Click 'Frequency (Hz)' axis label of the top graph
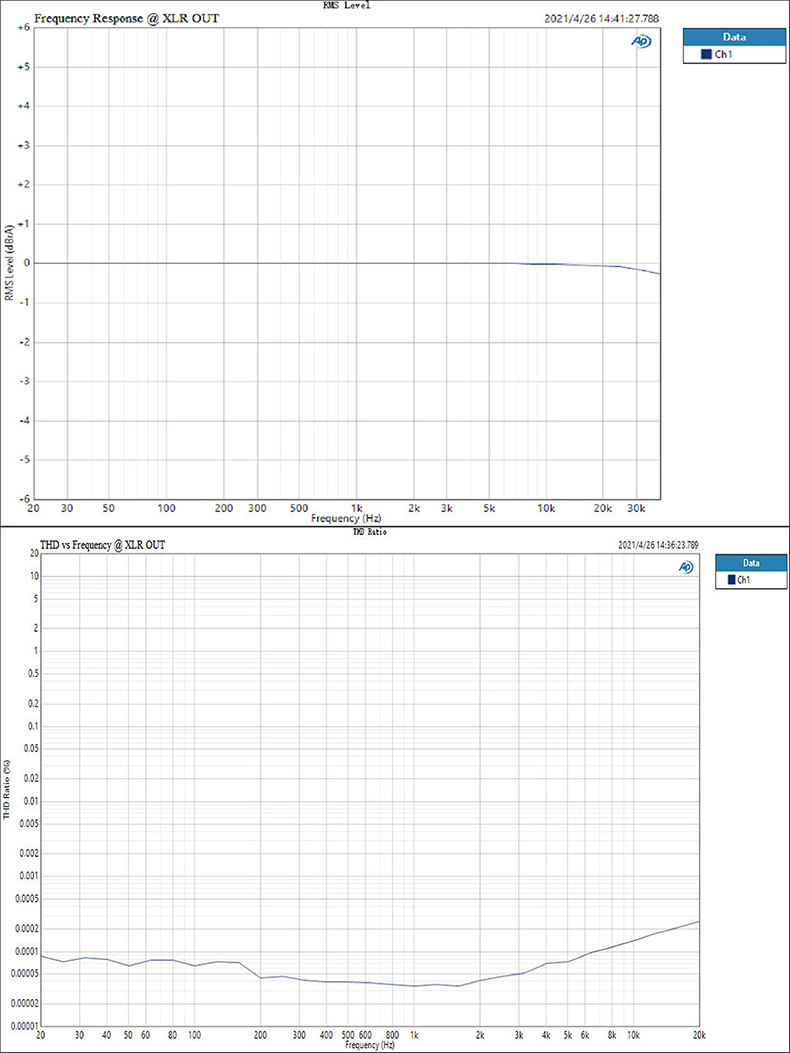790x1053 pixels. pyautogui.click(x=347, y=518)
